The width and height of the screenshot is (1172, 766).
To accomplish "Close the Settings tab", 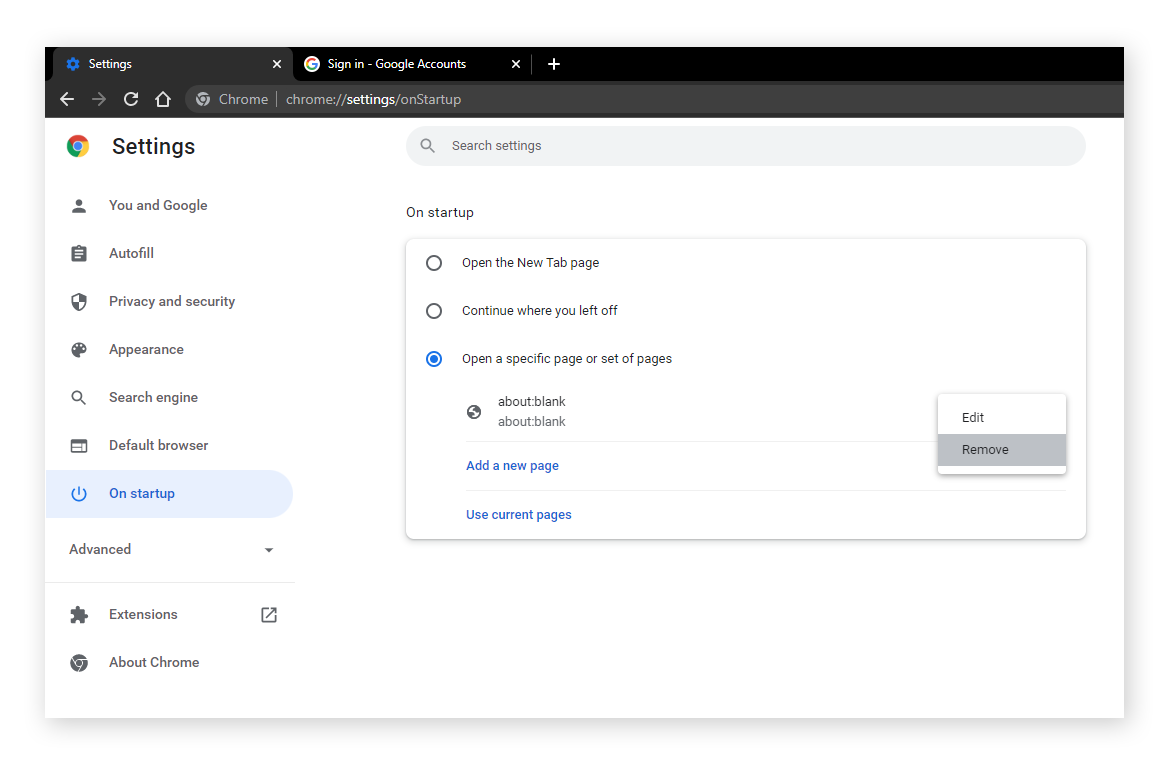I will (x=277, y=64).
